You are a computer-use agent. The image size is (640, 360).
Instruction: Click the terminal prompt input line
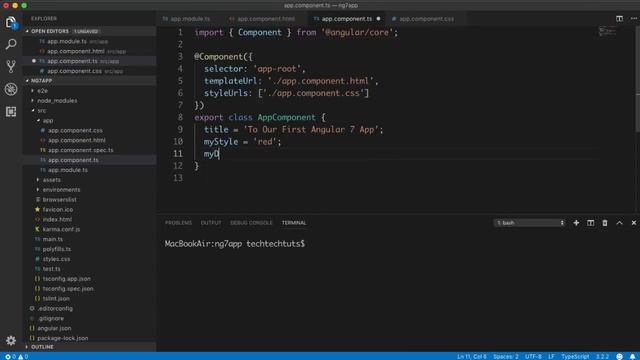[x=235, y=244]
